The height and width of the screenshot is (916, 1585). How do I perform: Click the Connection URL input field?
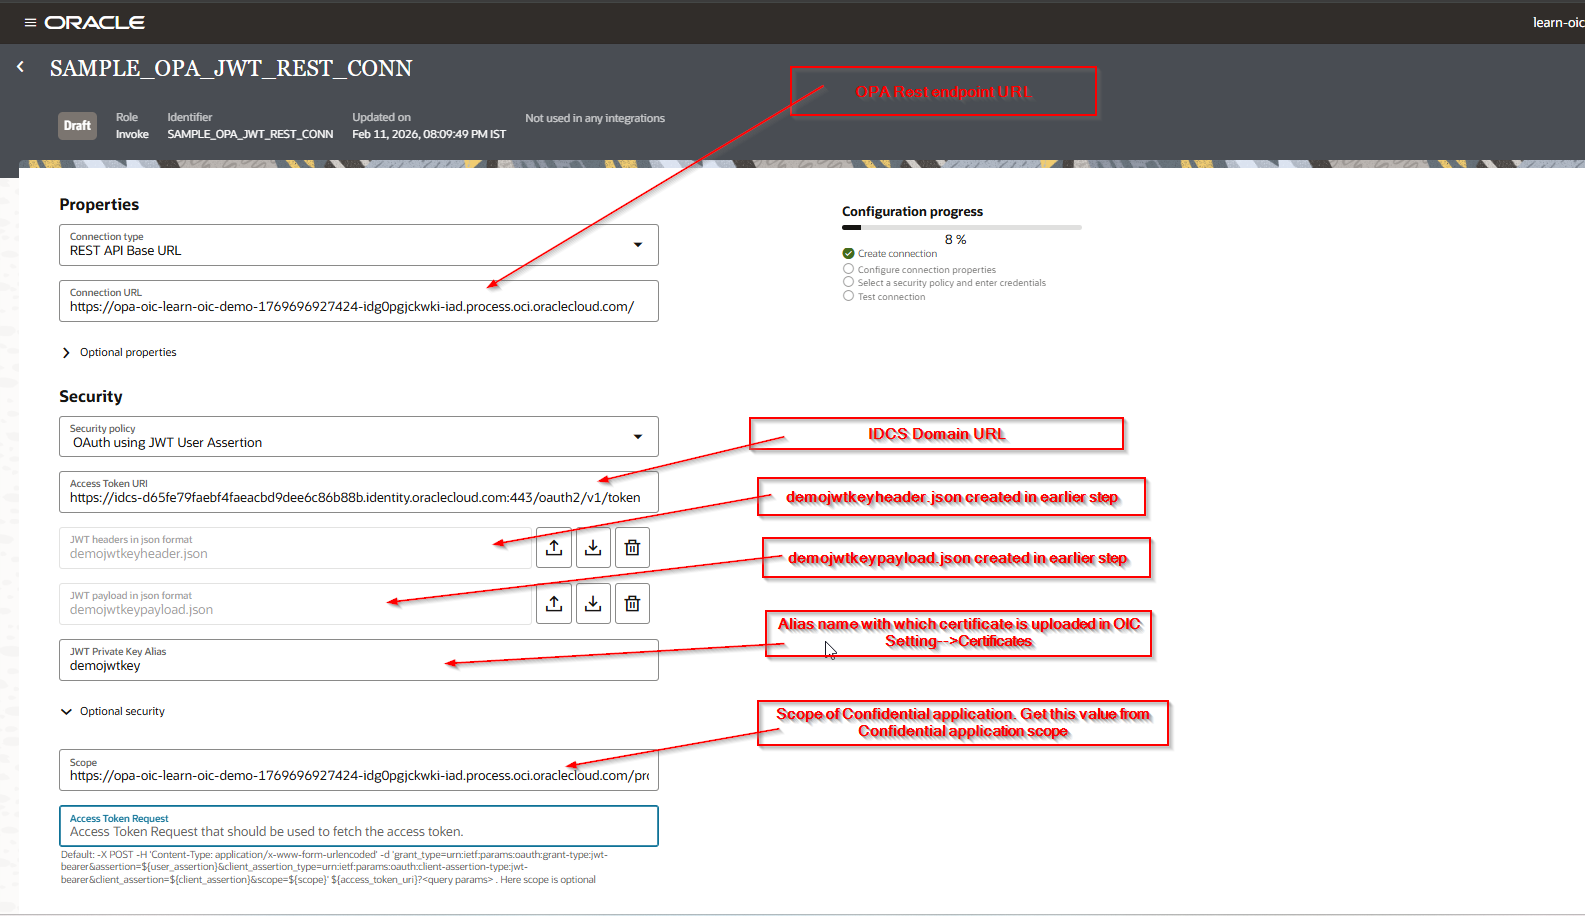point(358,306)
